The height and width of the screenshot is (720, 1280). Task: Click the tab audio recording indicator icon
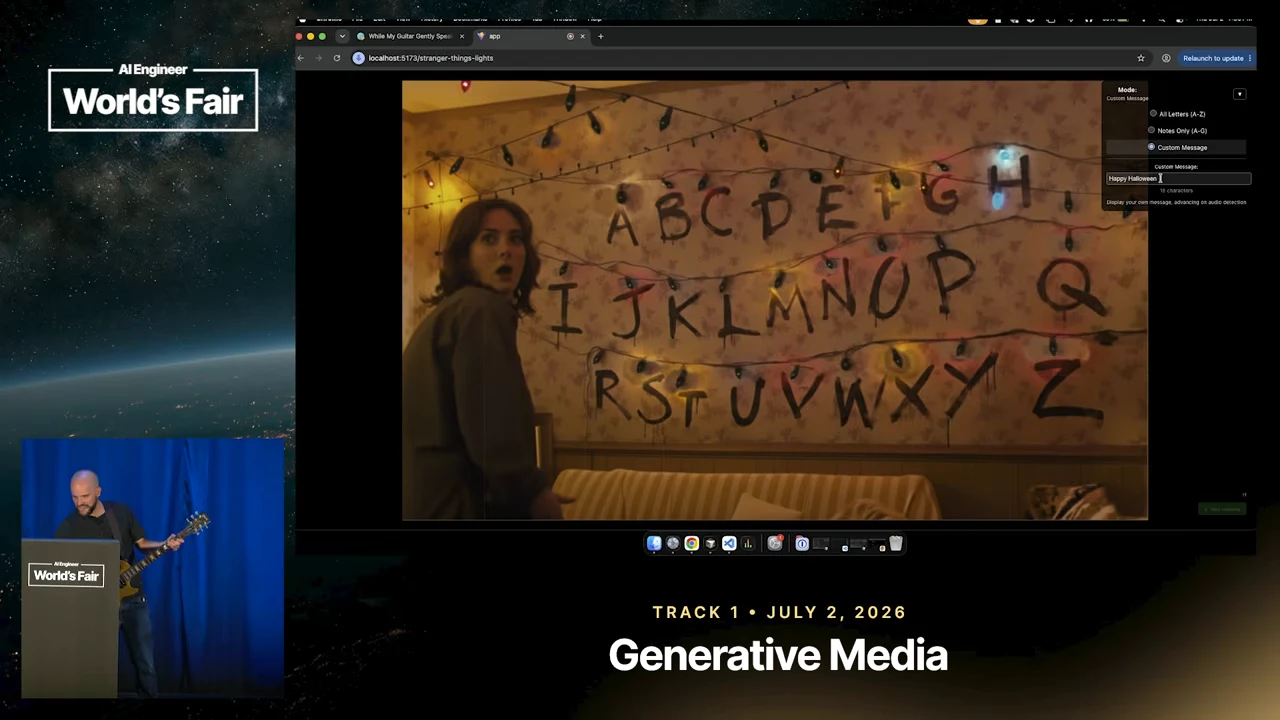[570, 36]
